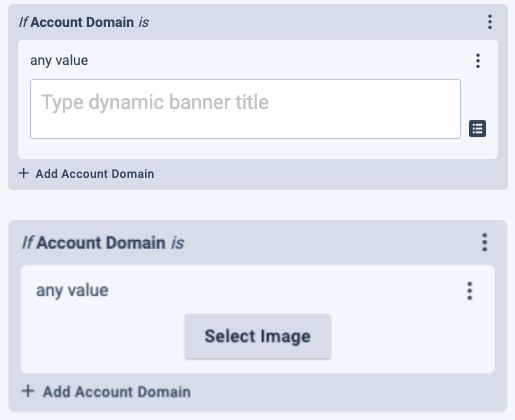Add Account Domain under image rule
This screenshot has width=515, height=420.
pos(106,392)
